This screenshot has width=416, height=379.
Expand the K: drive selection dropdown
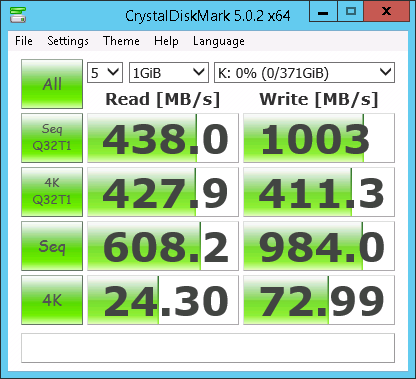coord(304,72)
